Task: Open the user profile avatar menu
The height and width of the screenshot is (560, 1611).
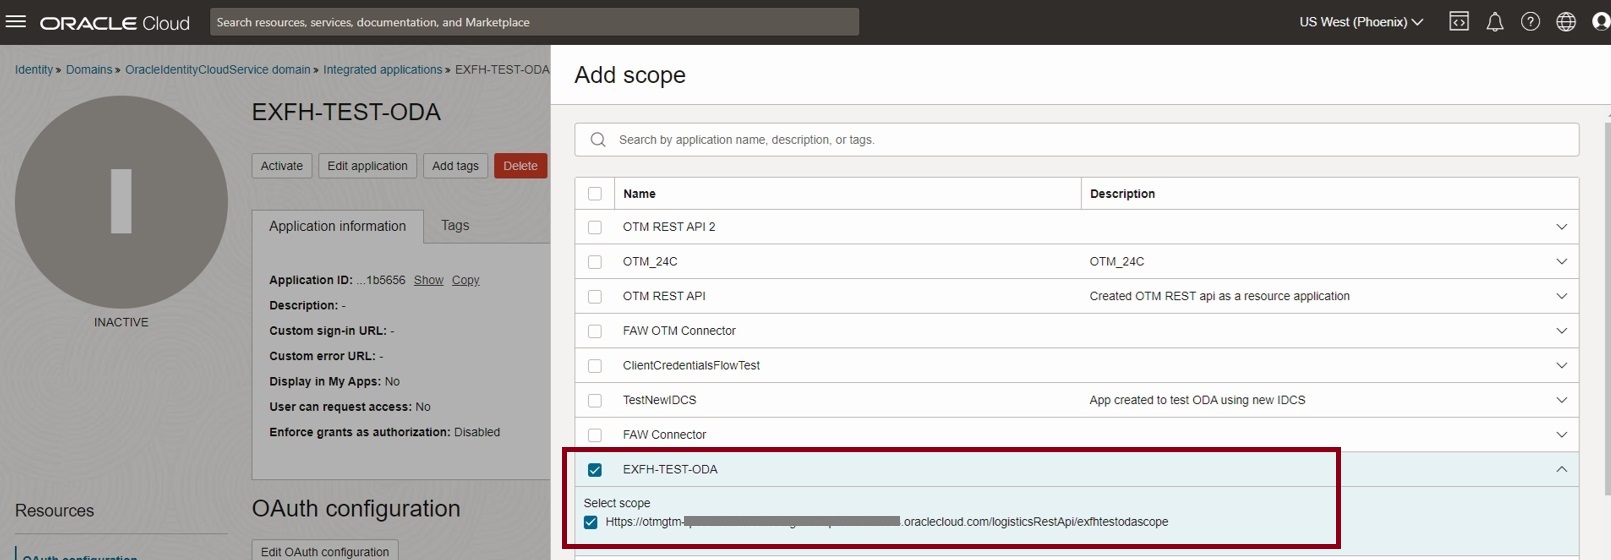Action: pyautogui.click(x=1601, y=22)
